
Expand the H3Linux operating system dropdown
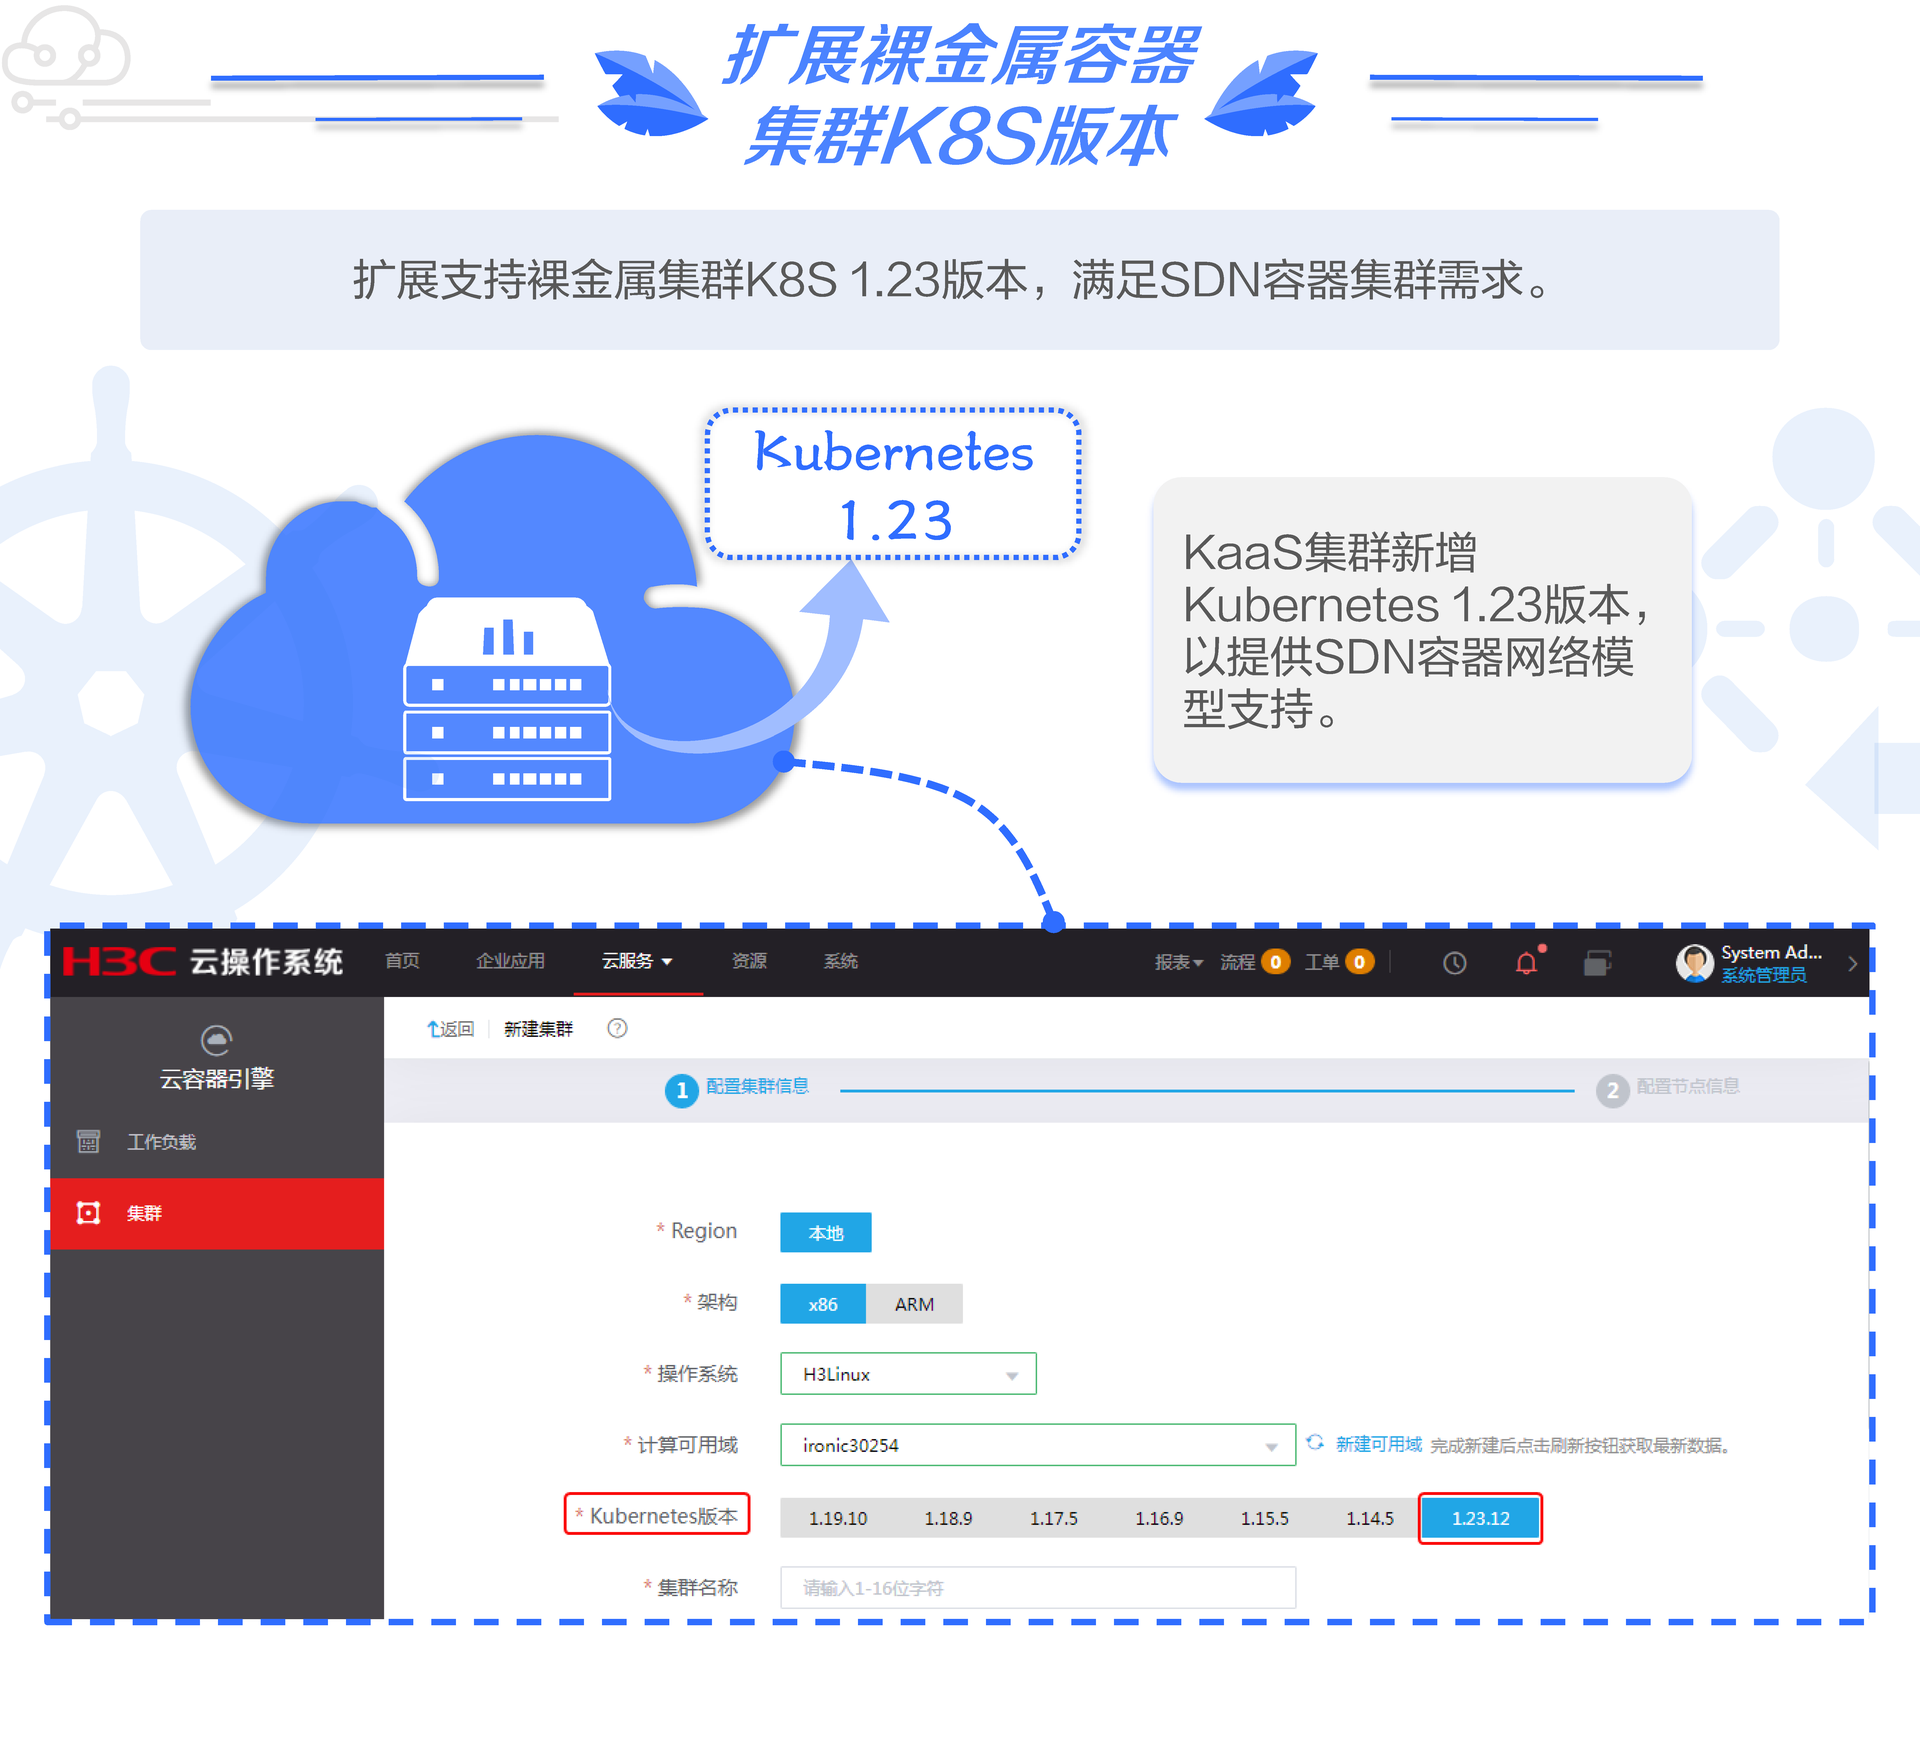tap(907, 1374)
